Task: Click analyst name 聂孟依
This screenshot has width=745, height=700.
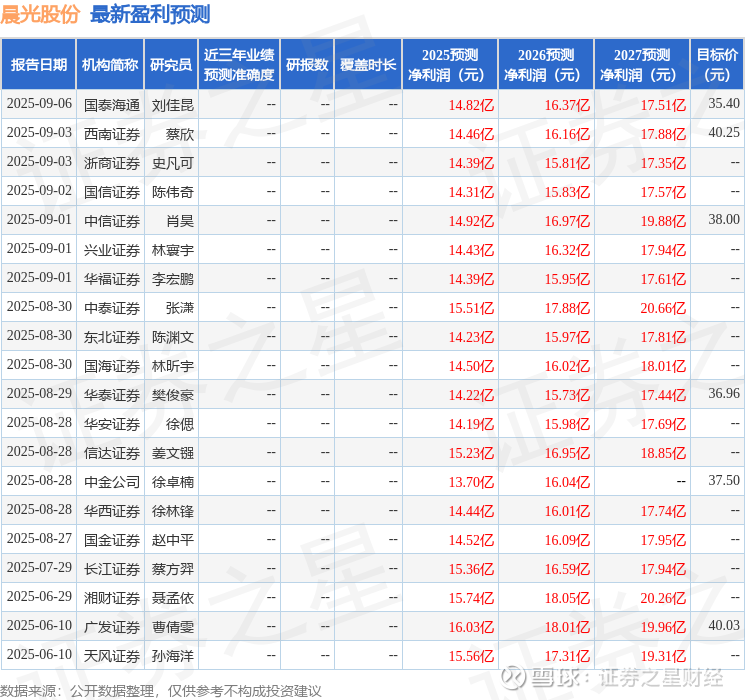Action: point(173,598)
